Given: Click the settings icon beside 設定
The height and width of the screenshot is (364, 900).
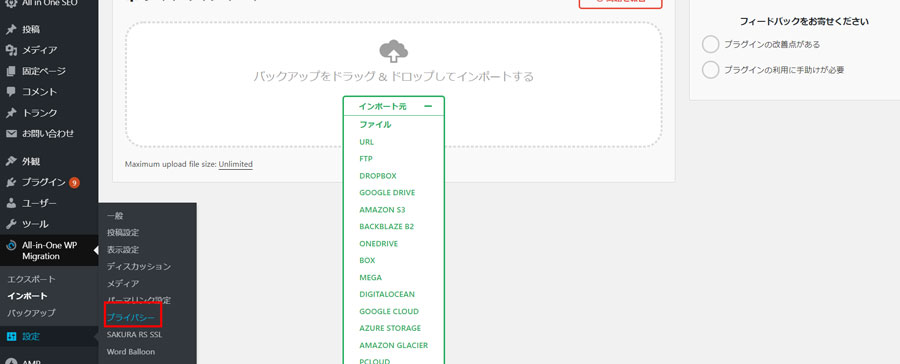Looking at the screenshot, I should pyautogui.click(x=11, y=336).
